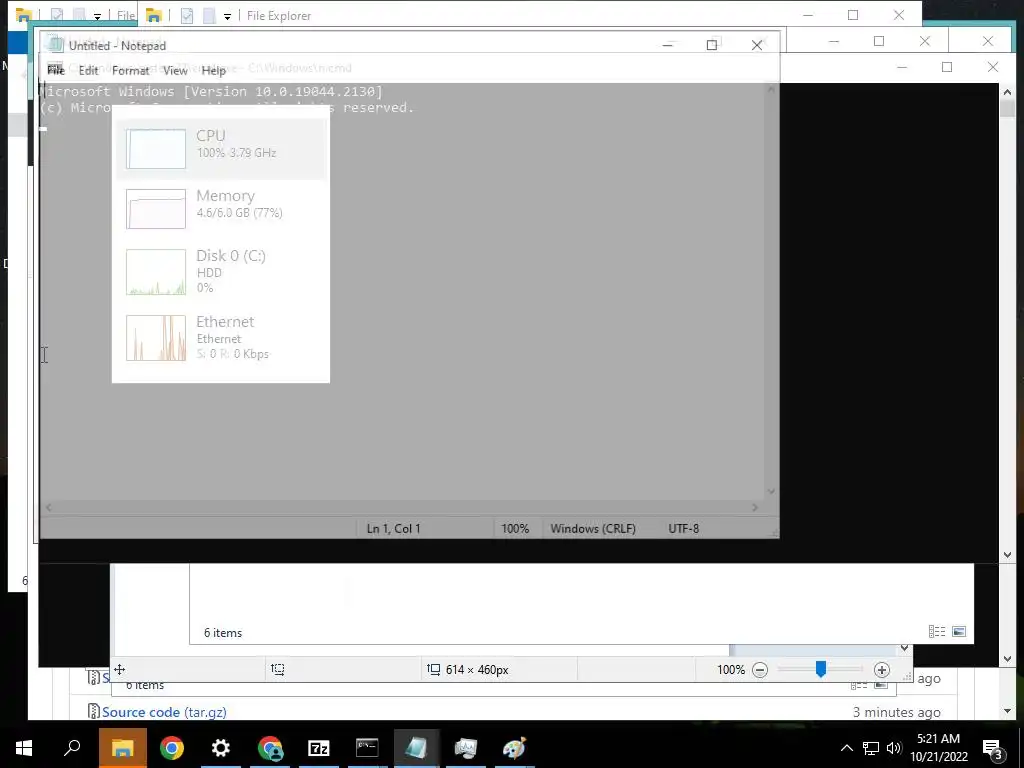Click the cursor position icon in Paint status bar

coord(120,669)
